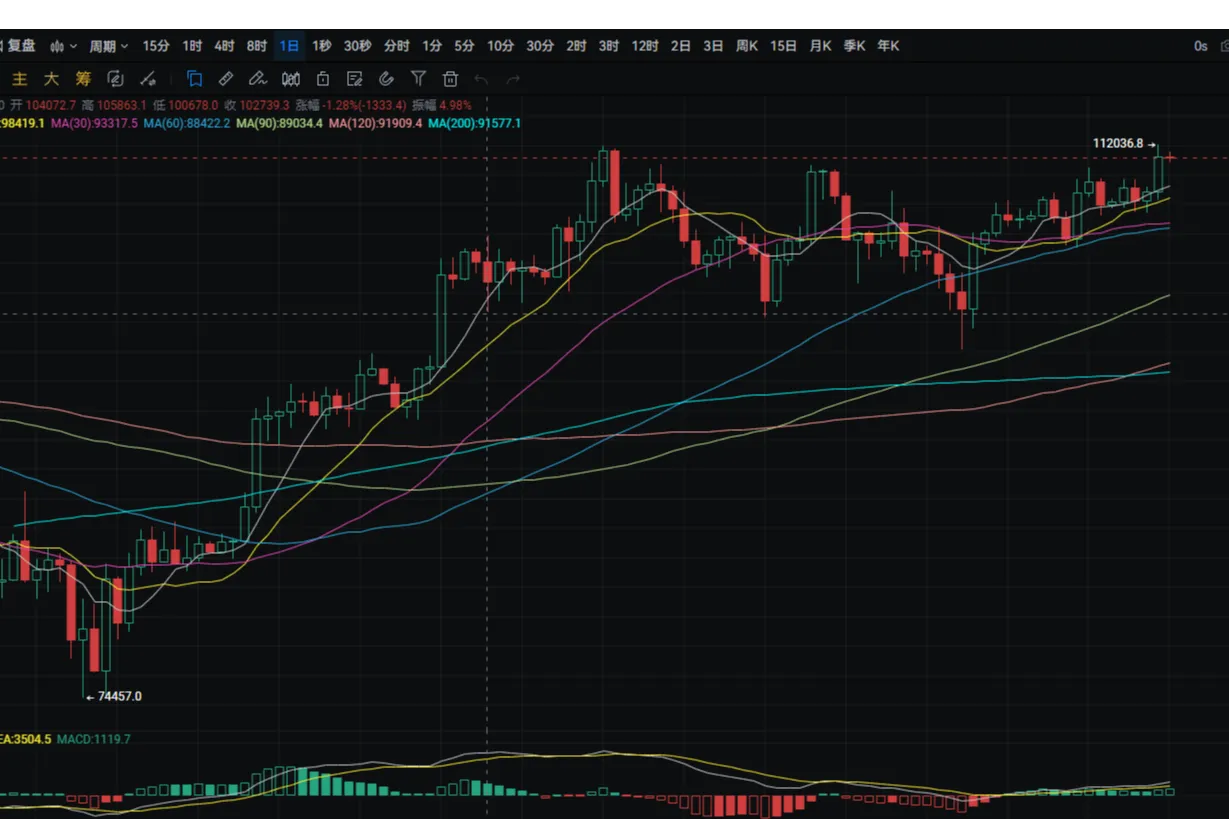Click the 高 high price 105863.1
The image size is (1229, 819).
point(114,105)
